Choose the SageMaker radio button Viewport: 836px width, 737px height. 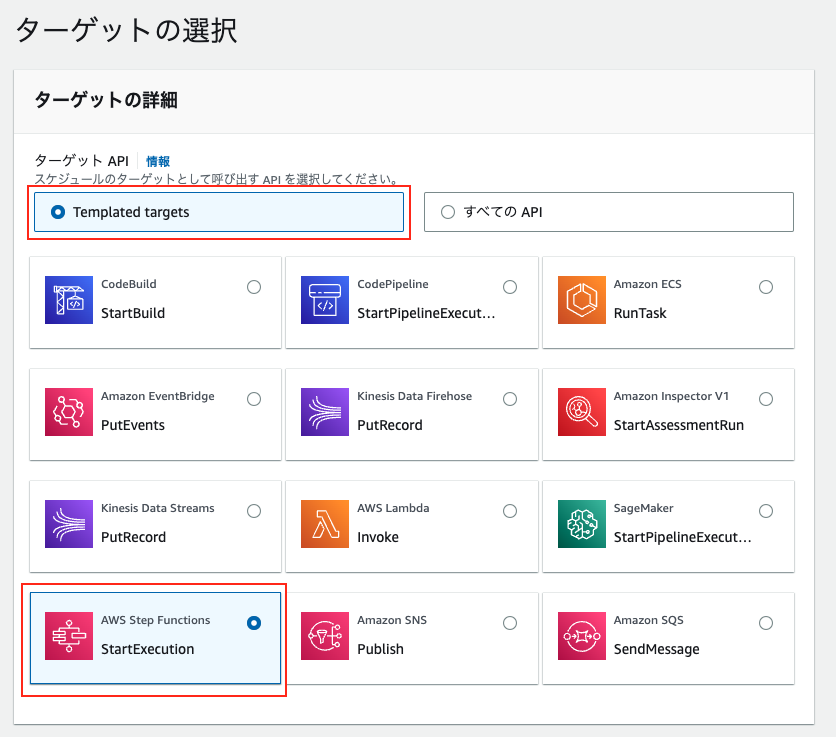pyautogui.click(x=766, y=511)
